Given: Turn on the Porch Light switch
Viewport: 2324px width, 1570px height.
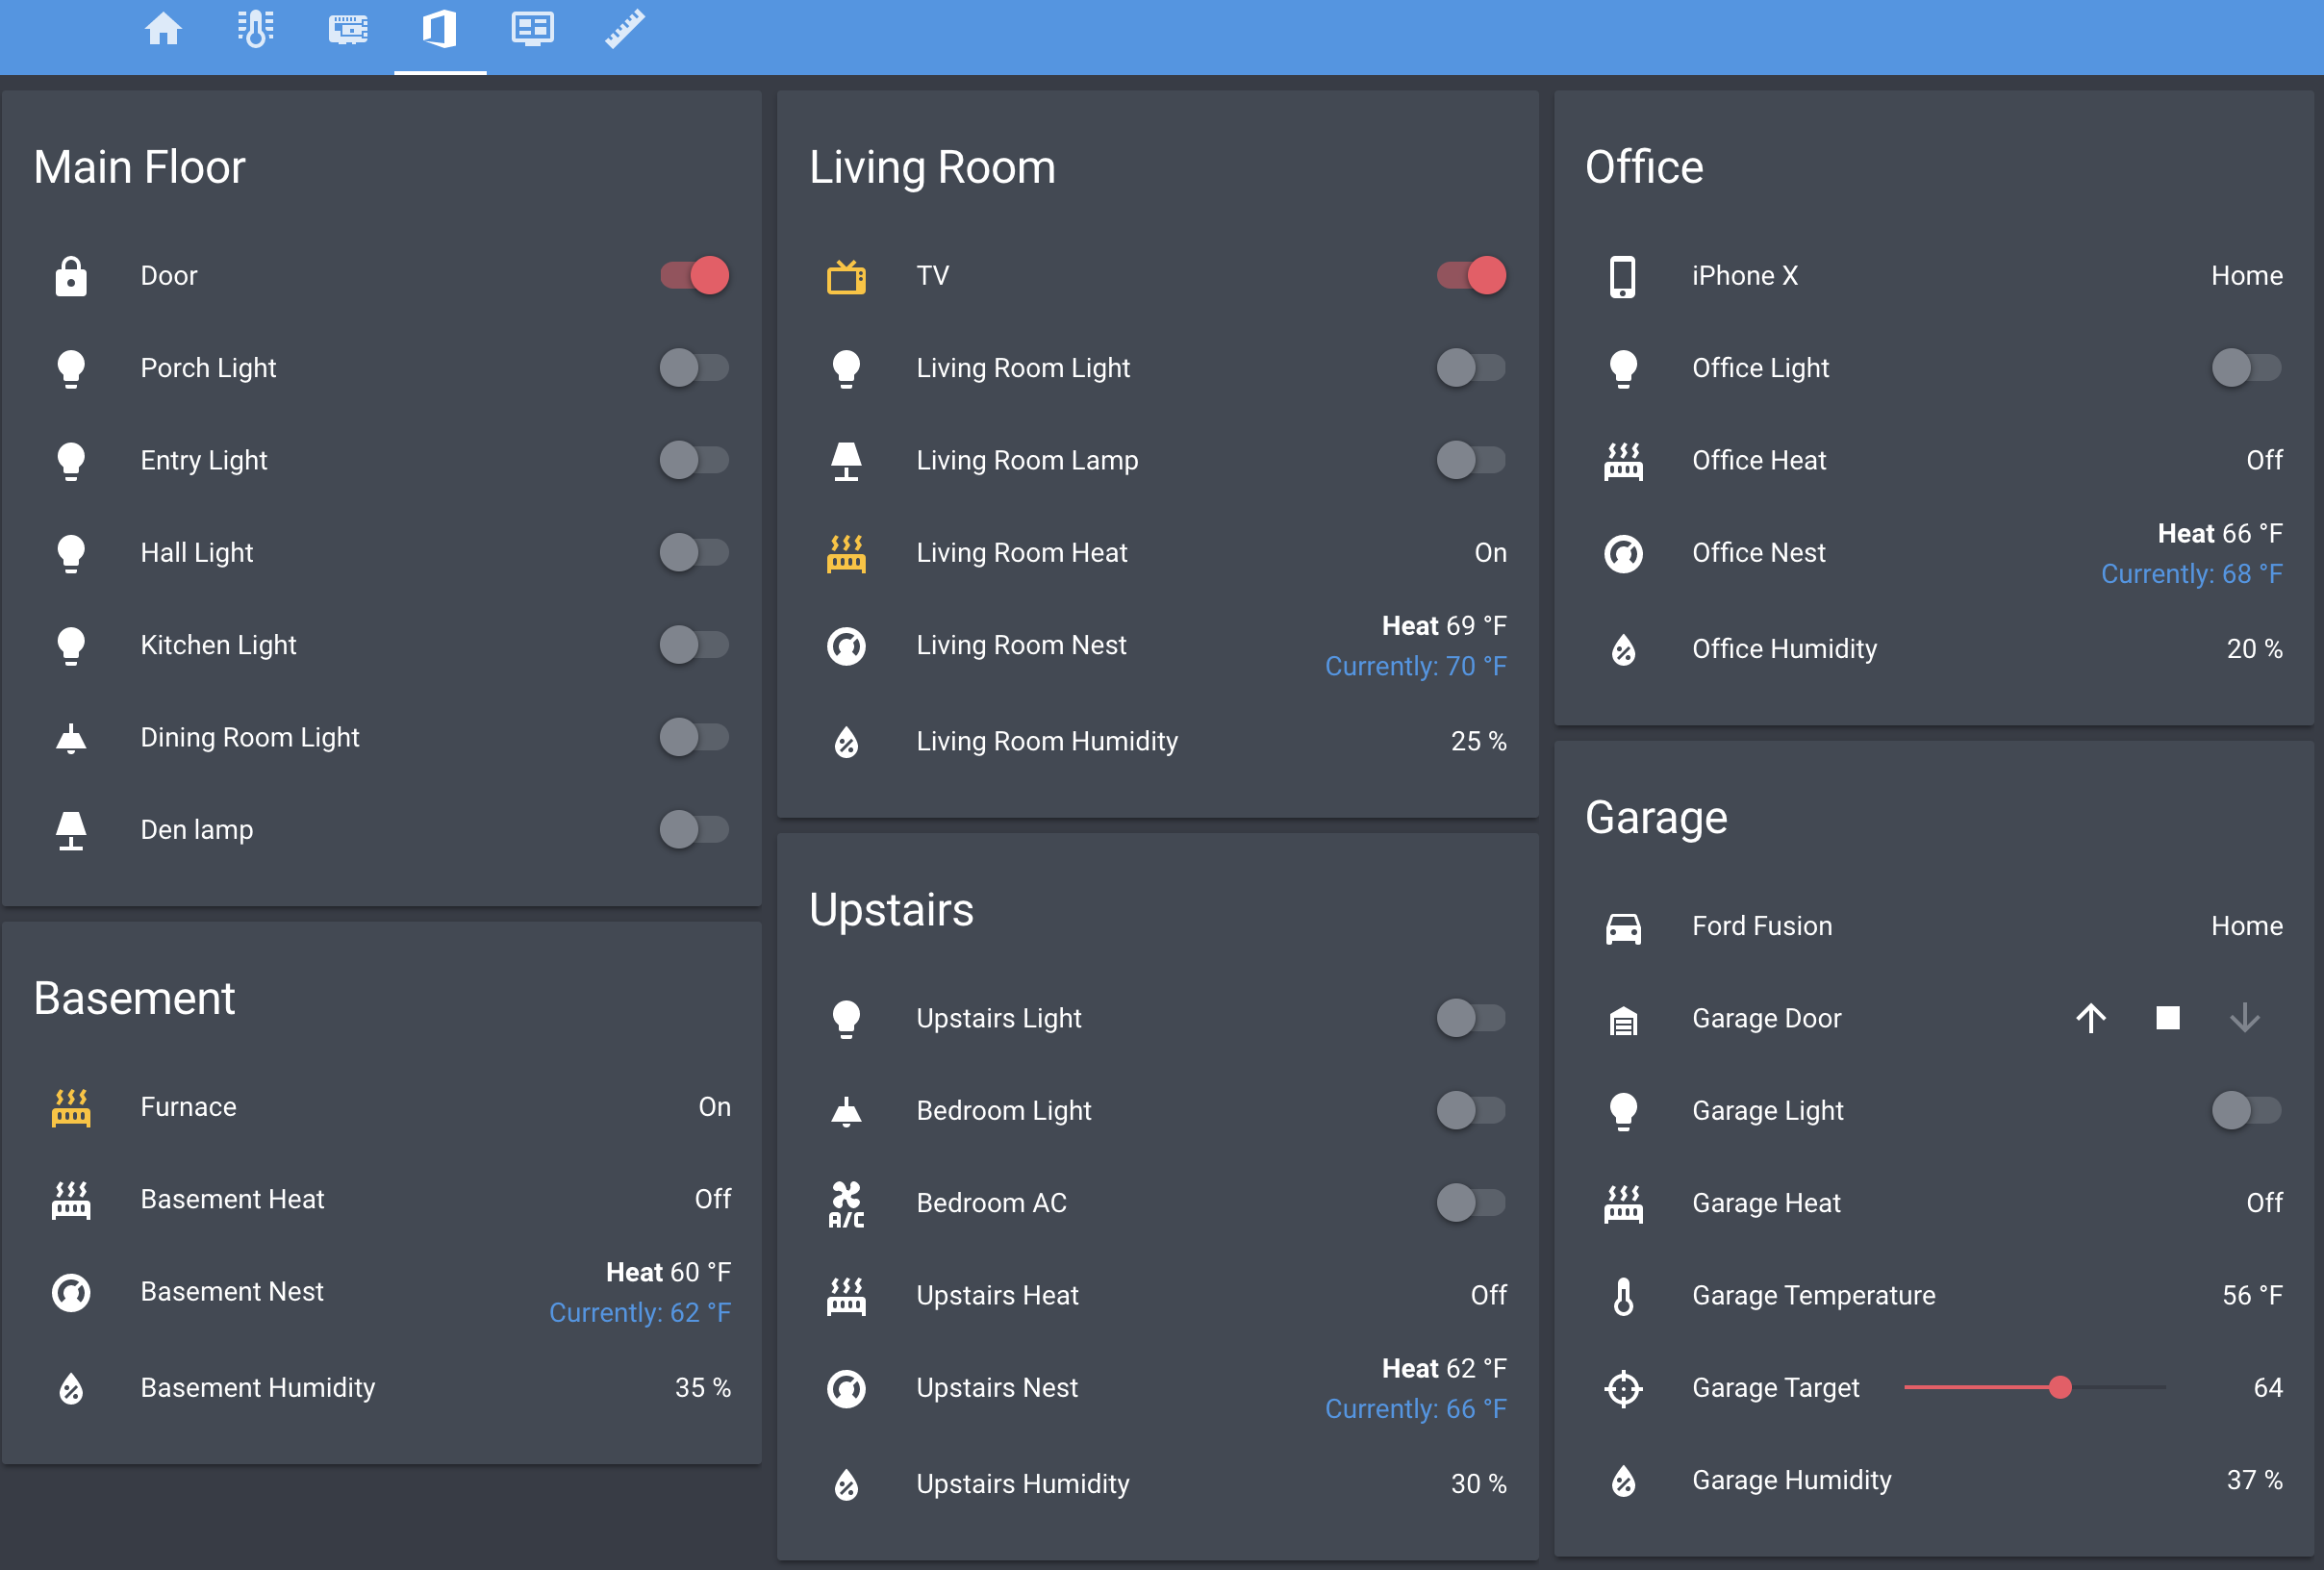Looking at the screenshot, I should click(694, 368).
